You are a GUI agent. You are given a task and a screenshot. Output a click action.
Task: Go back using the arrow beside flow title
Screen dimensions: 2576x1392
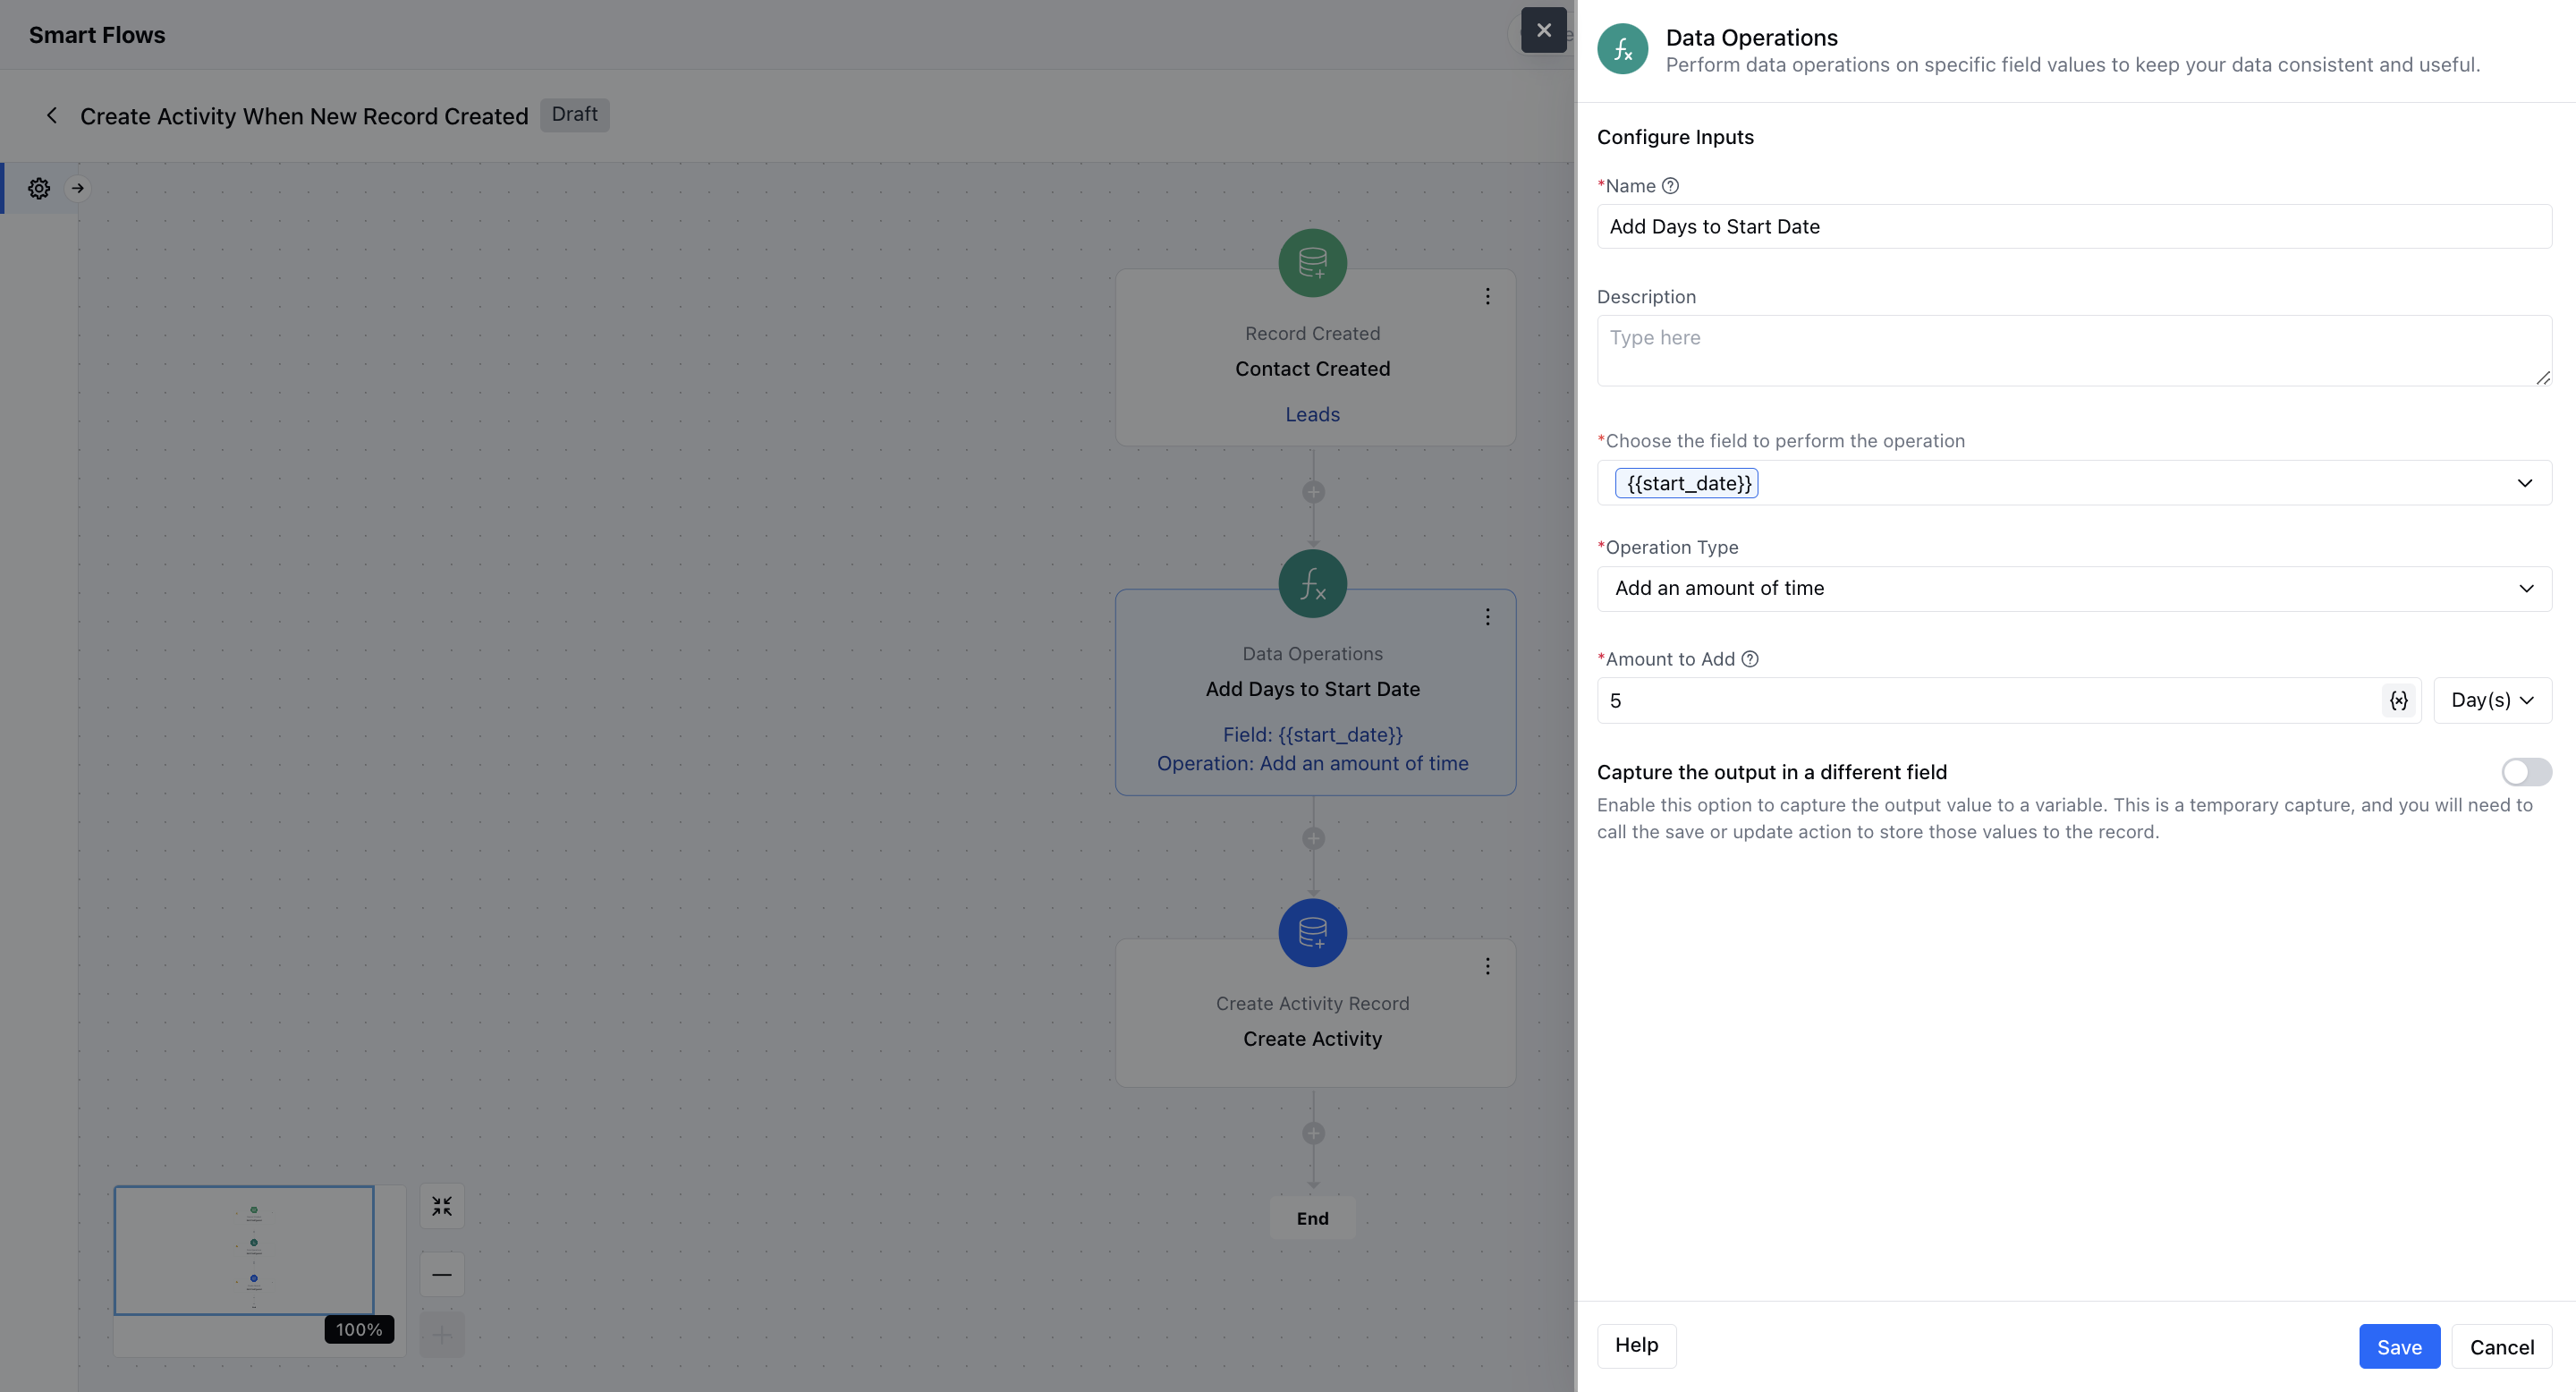coord(52,116)
